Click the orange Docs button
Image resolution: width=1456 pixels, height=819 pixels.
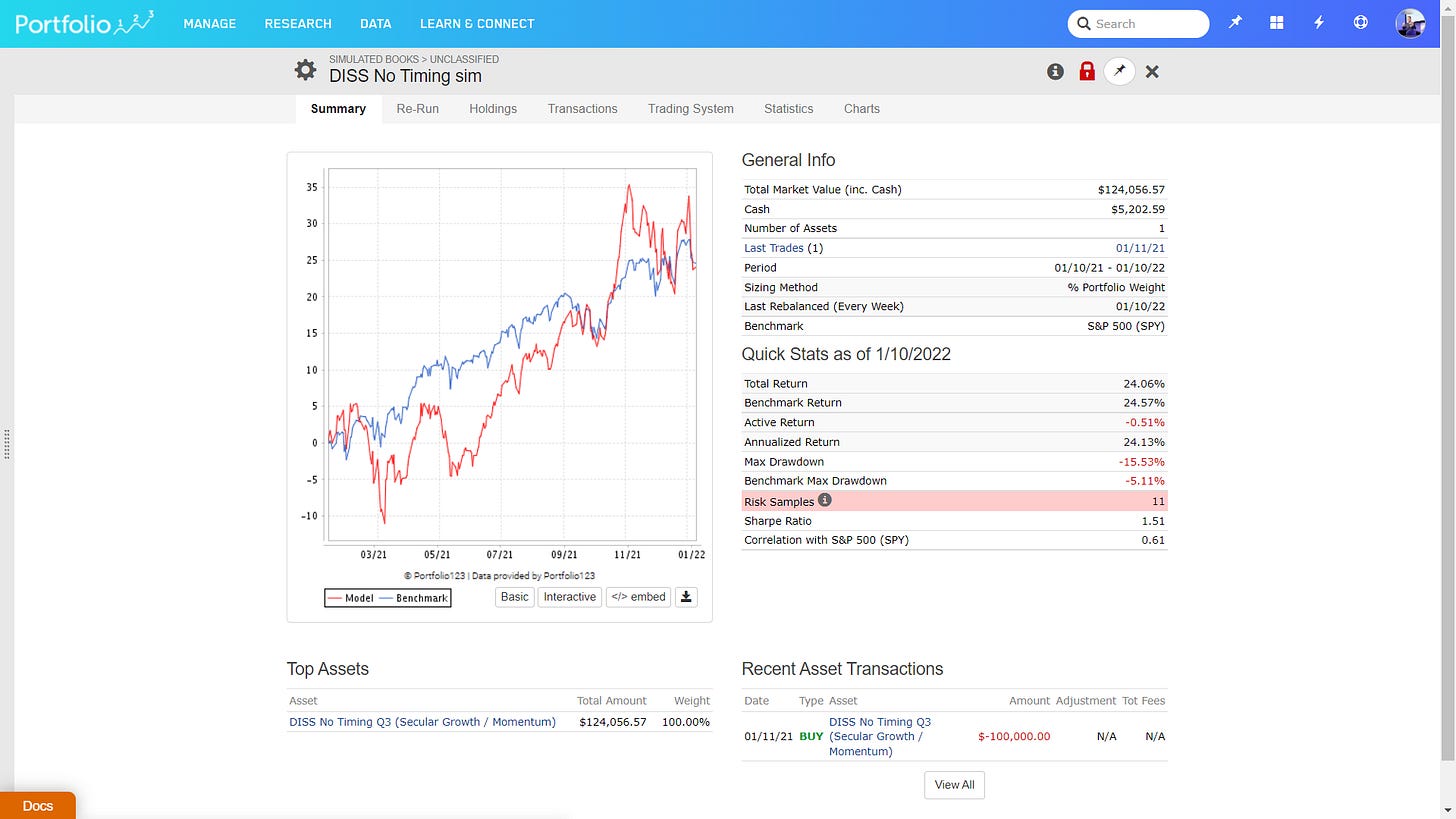click(x=38, y=805)
